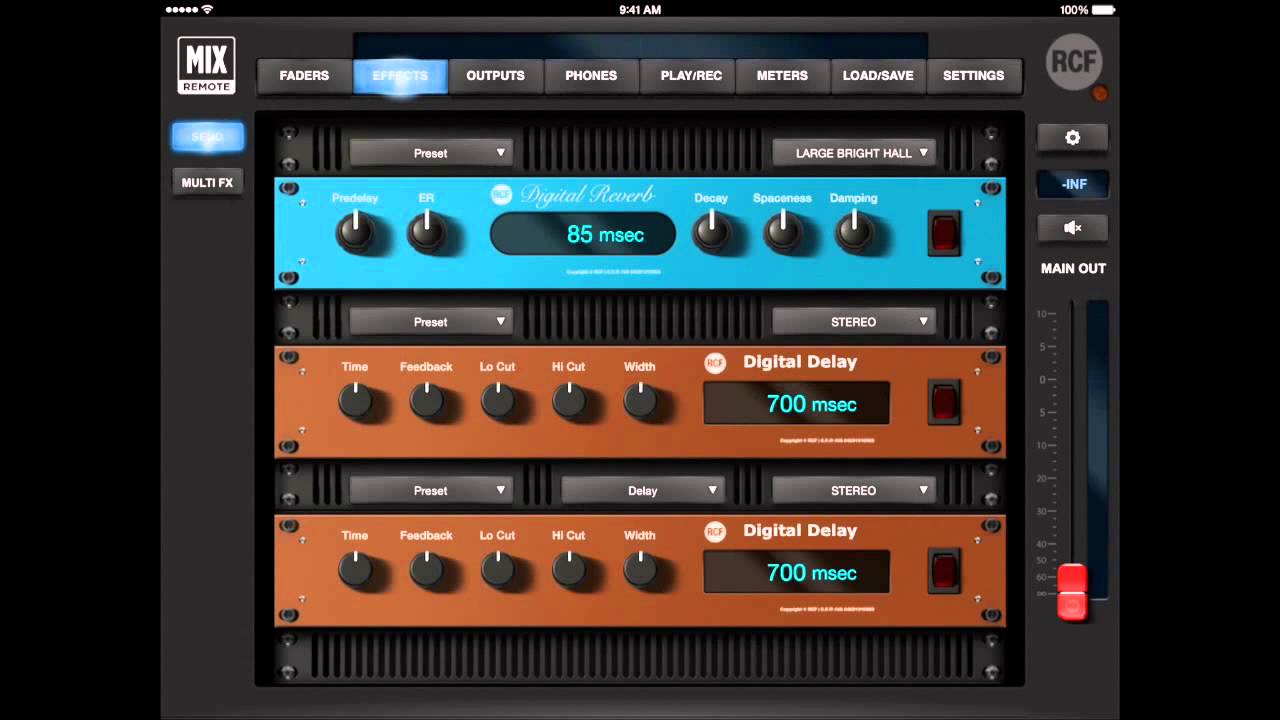
Task: Click the reverb Spaceness knob
Action: pos(782,232)
